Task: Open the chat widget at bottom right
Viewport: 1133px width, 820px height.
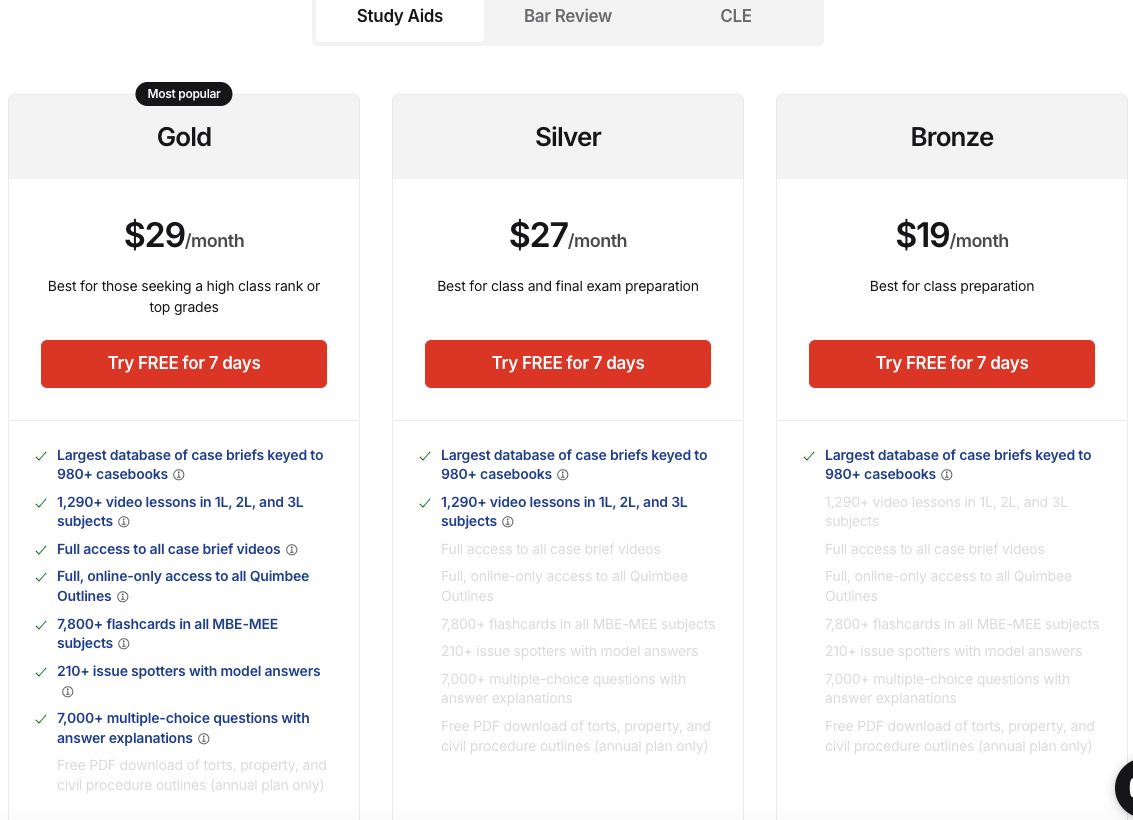Action: tap(1124, 788)
